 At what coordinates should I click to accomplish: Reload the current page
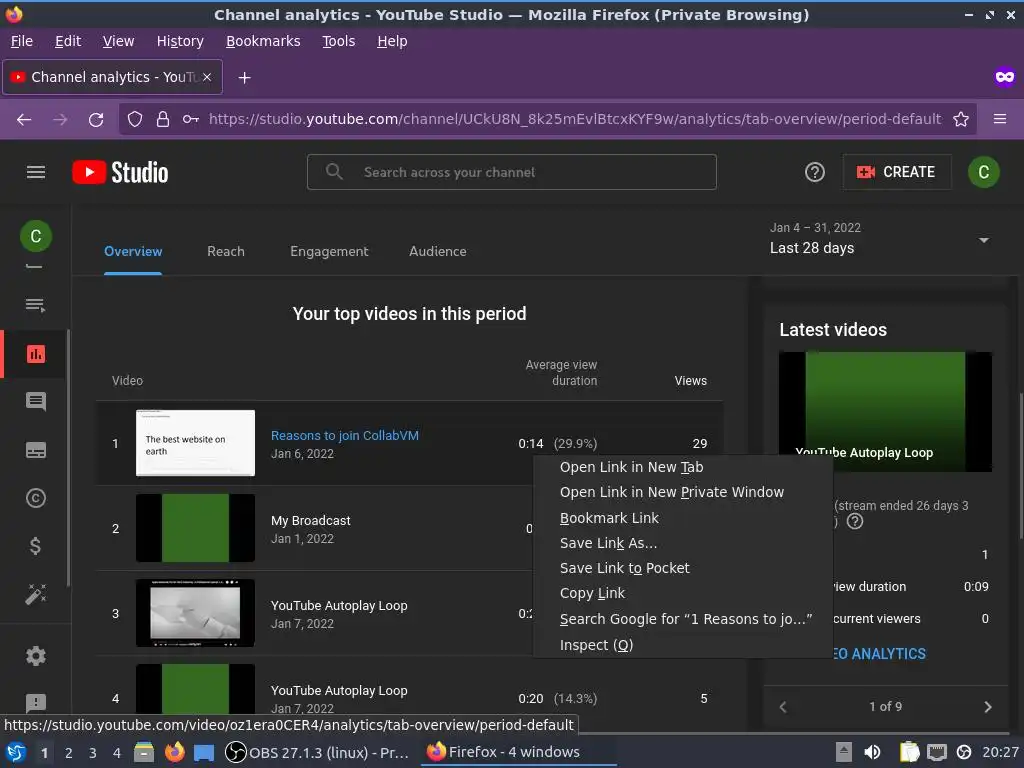coord(96,120)
